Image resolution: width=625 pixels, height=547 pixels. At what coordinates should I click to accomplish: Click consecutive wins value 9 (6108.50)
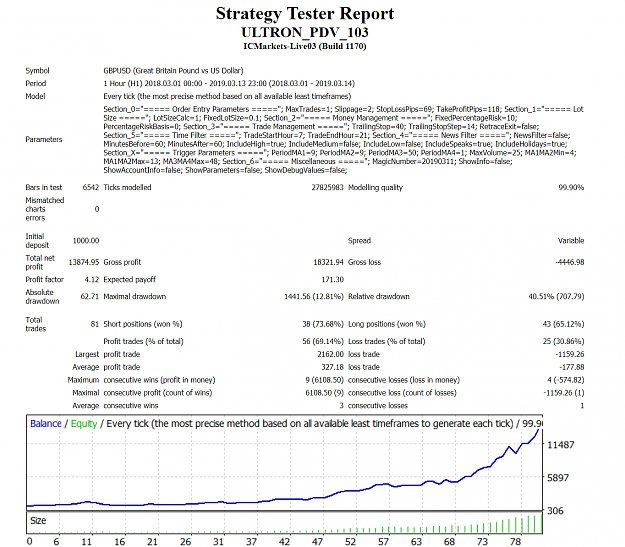click(x=324, y=380)
